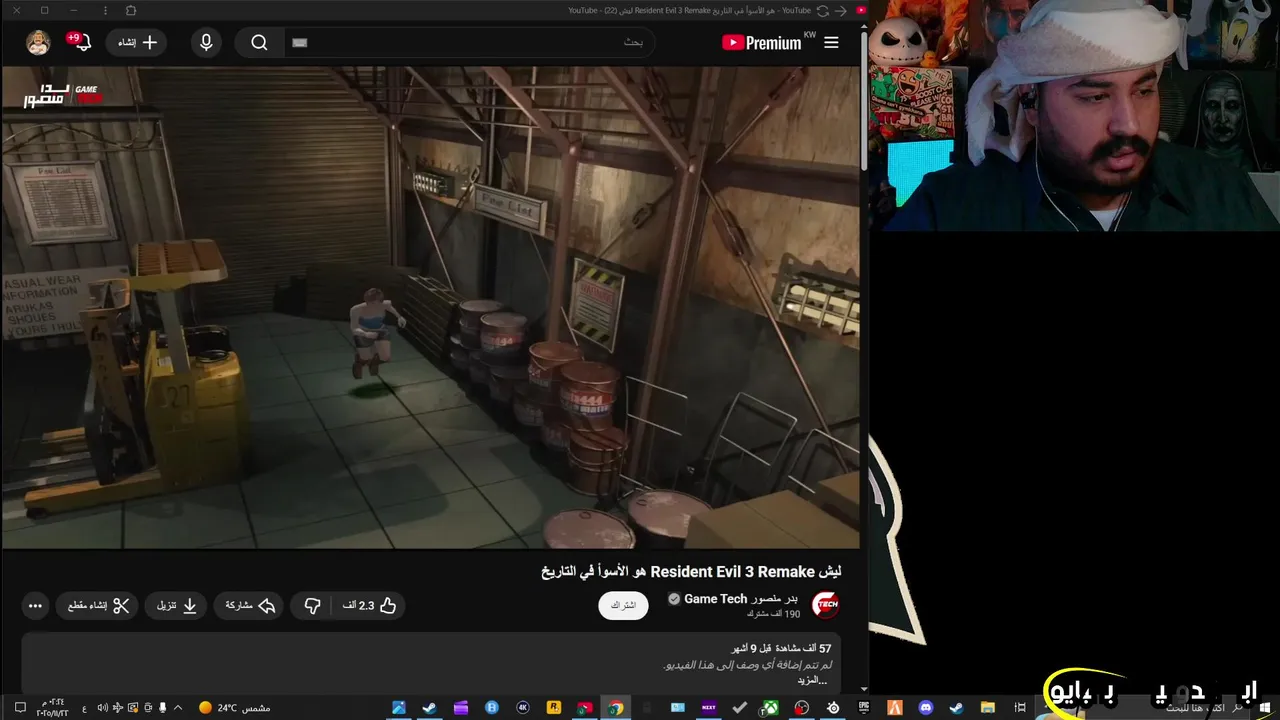
Task: Open the YouTube notifications bell
Action: (81, 42)
